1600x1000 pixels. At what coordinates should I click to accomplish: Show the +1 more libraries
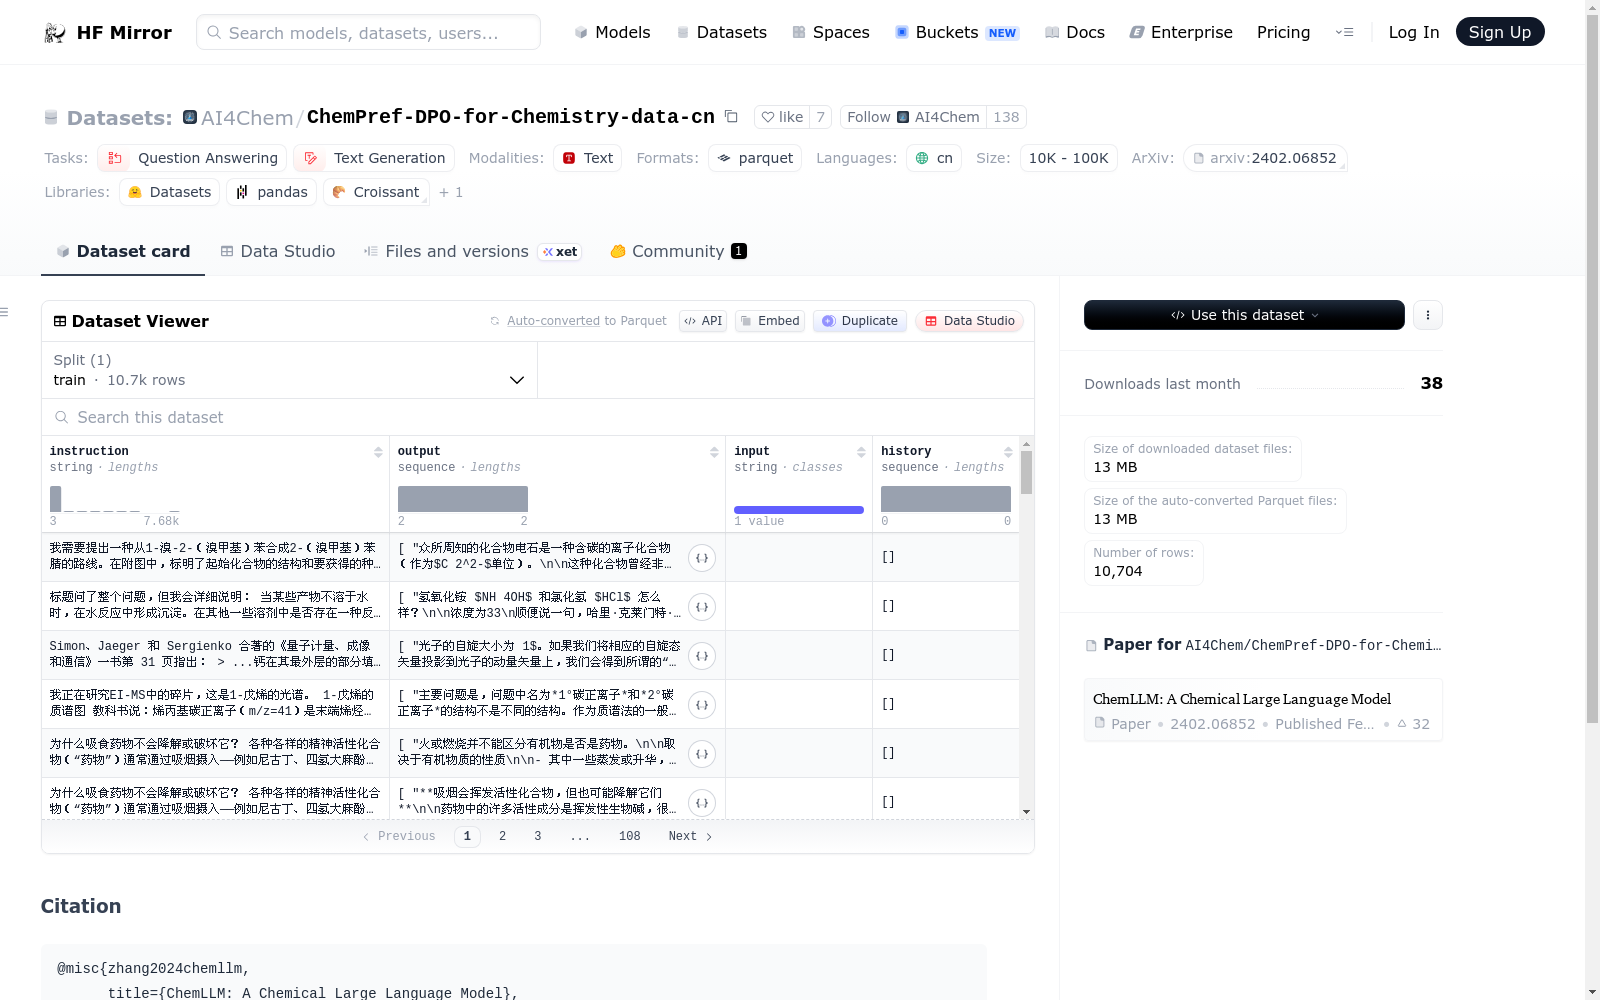(x=451, y=192)
